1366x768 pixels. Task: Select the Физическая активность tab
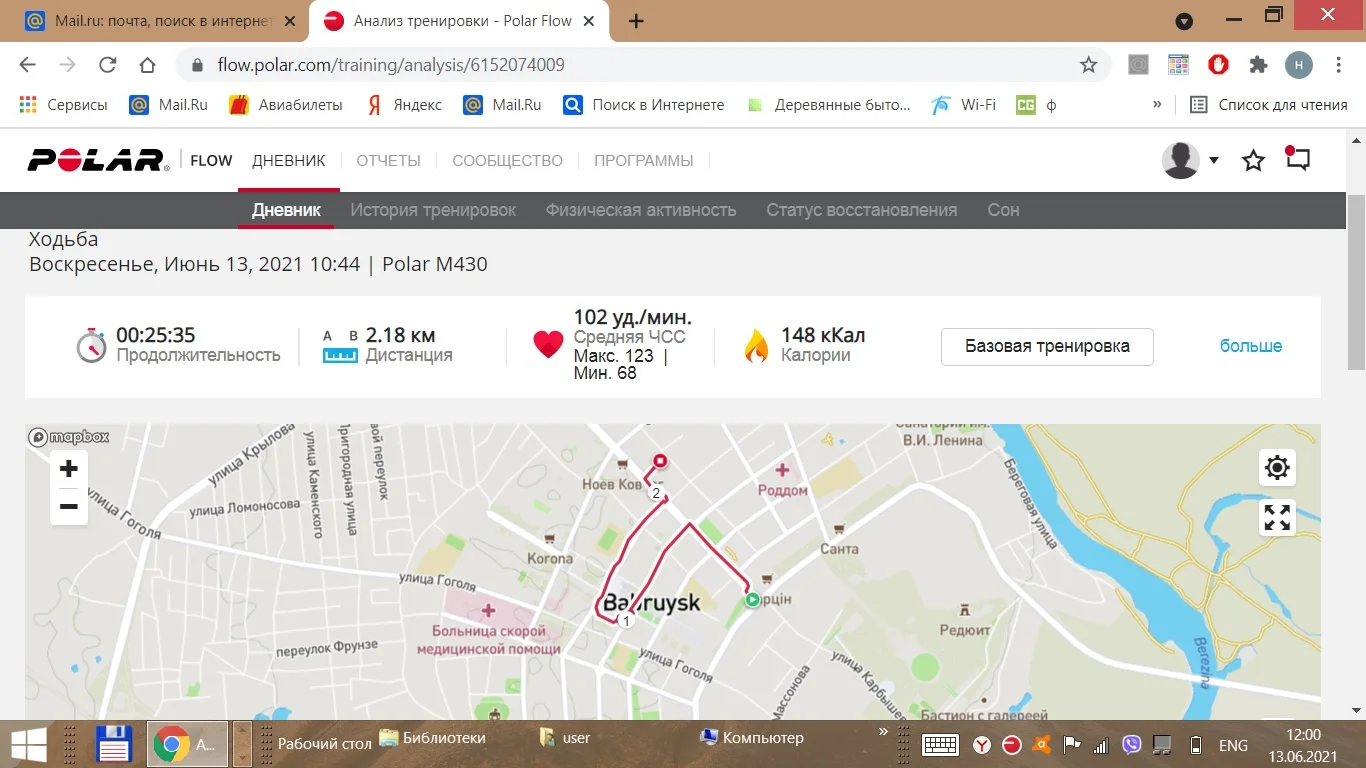pos(641,210)
